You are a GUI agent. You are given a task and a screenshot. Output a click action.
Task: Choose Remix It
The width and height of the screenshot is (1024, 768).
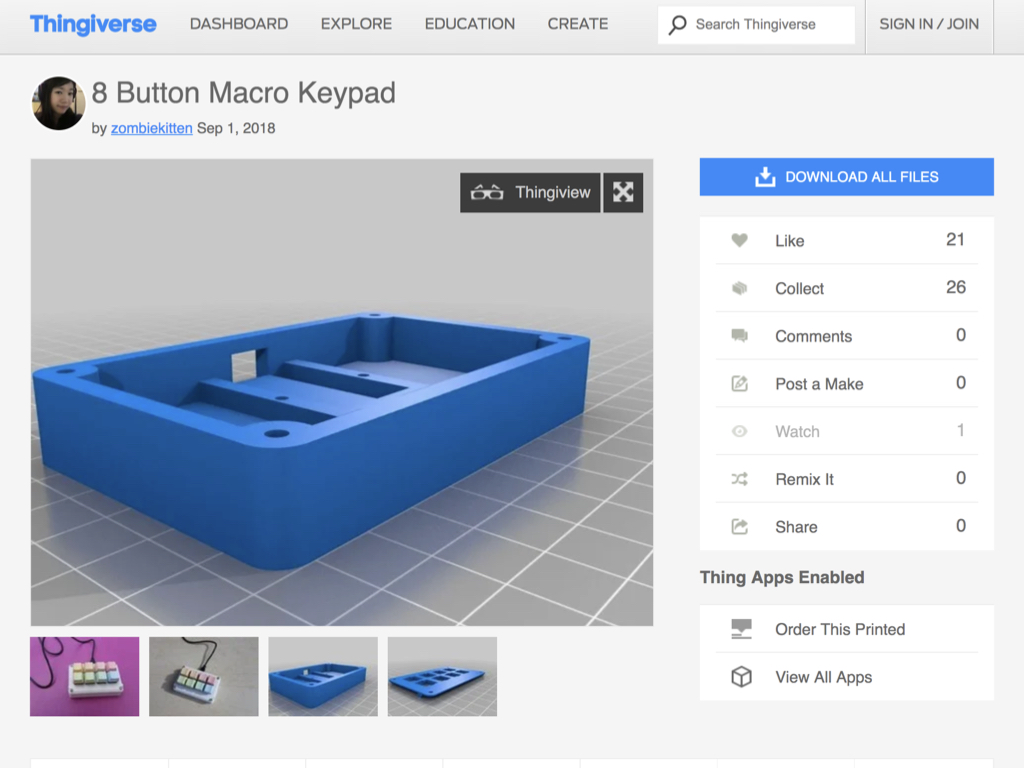pos(847,479)
